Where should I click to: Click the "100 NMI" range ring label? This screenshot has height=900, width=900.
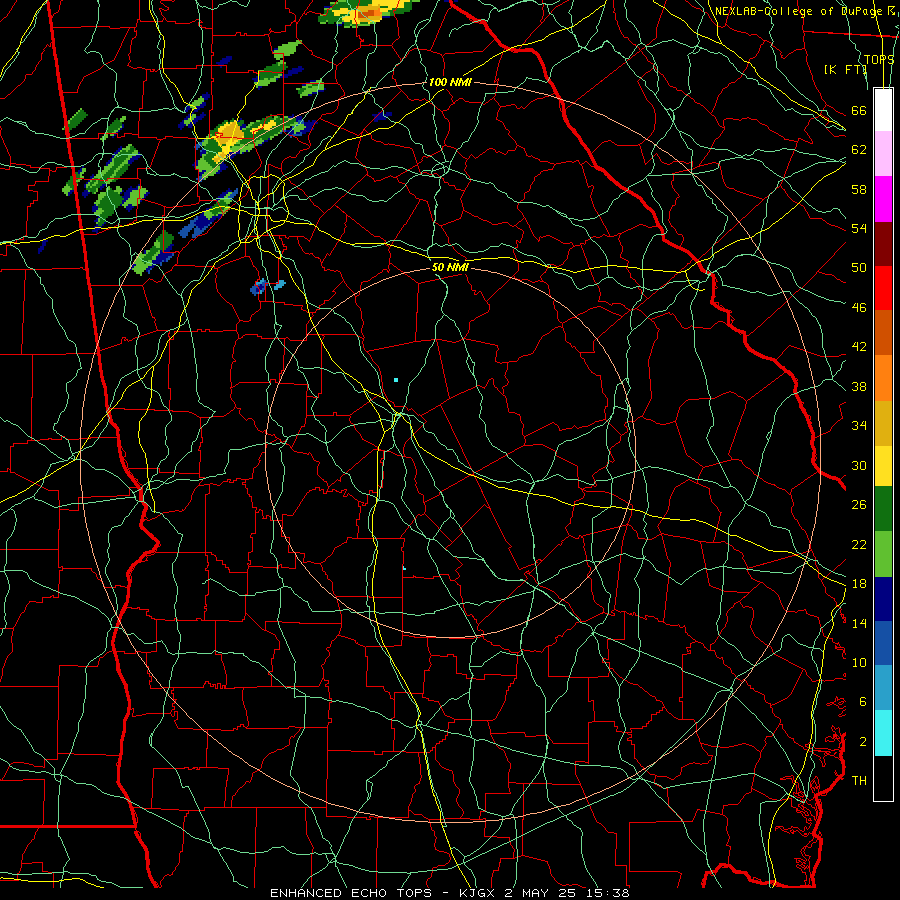pos(449,82)
